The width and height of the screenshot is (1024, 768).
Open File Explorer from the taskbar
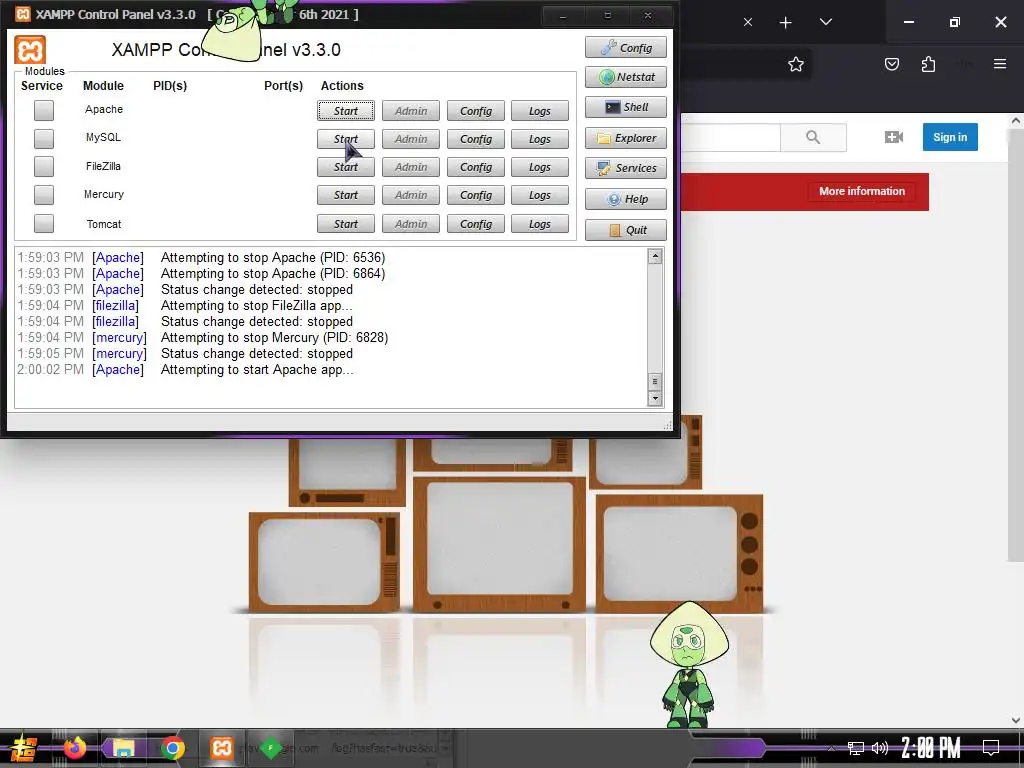(123, 748)
